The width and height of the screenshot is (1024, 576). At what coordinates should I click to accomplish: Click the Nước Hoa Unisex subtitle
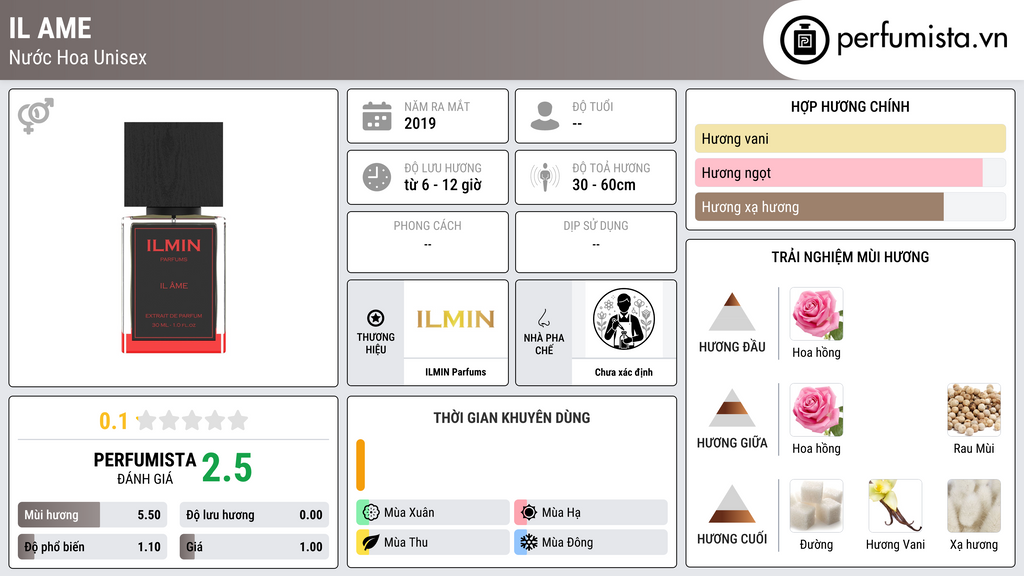78,57
